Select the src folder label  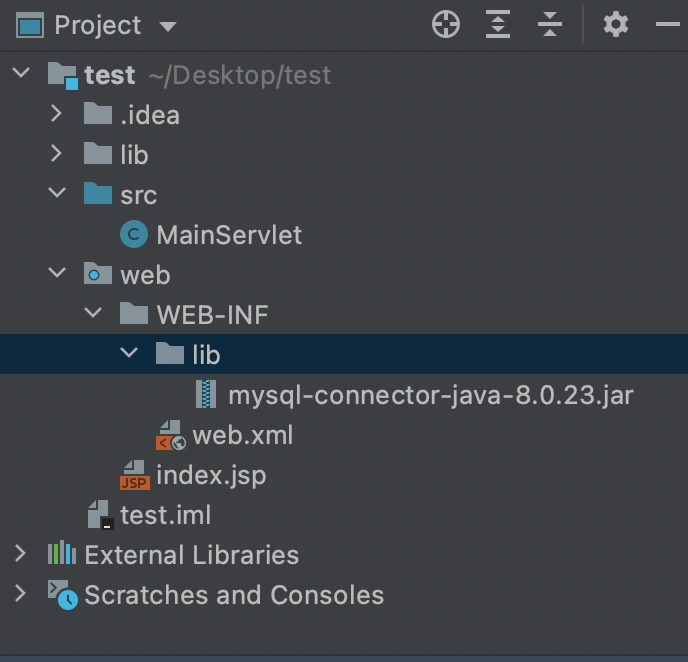[x=139, y=195]
